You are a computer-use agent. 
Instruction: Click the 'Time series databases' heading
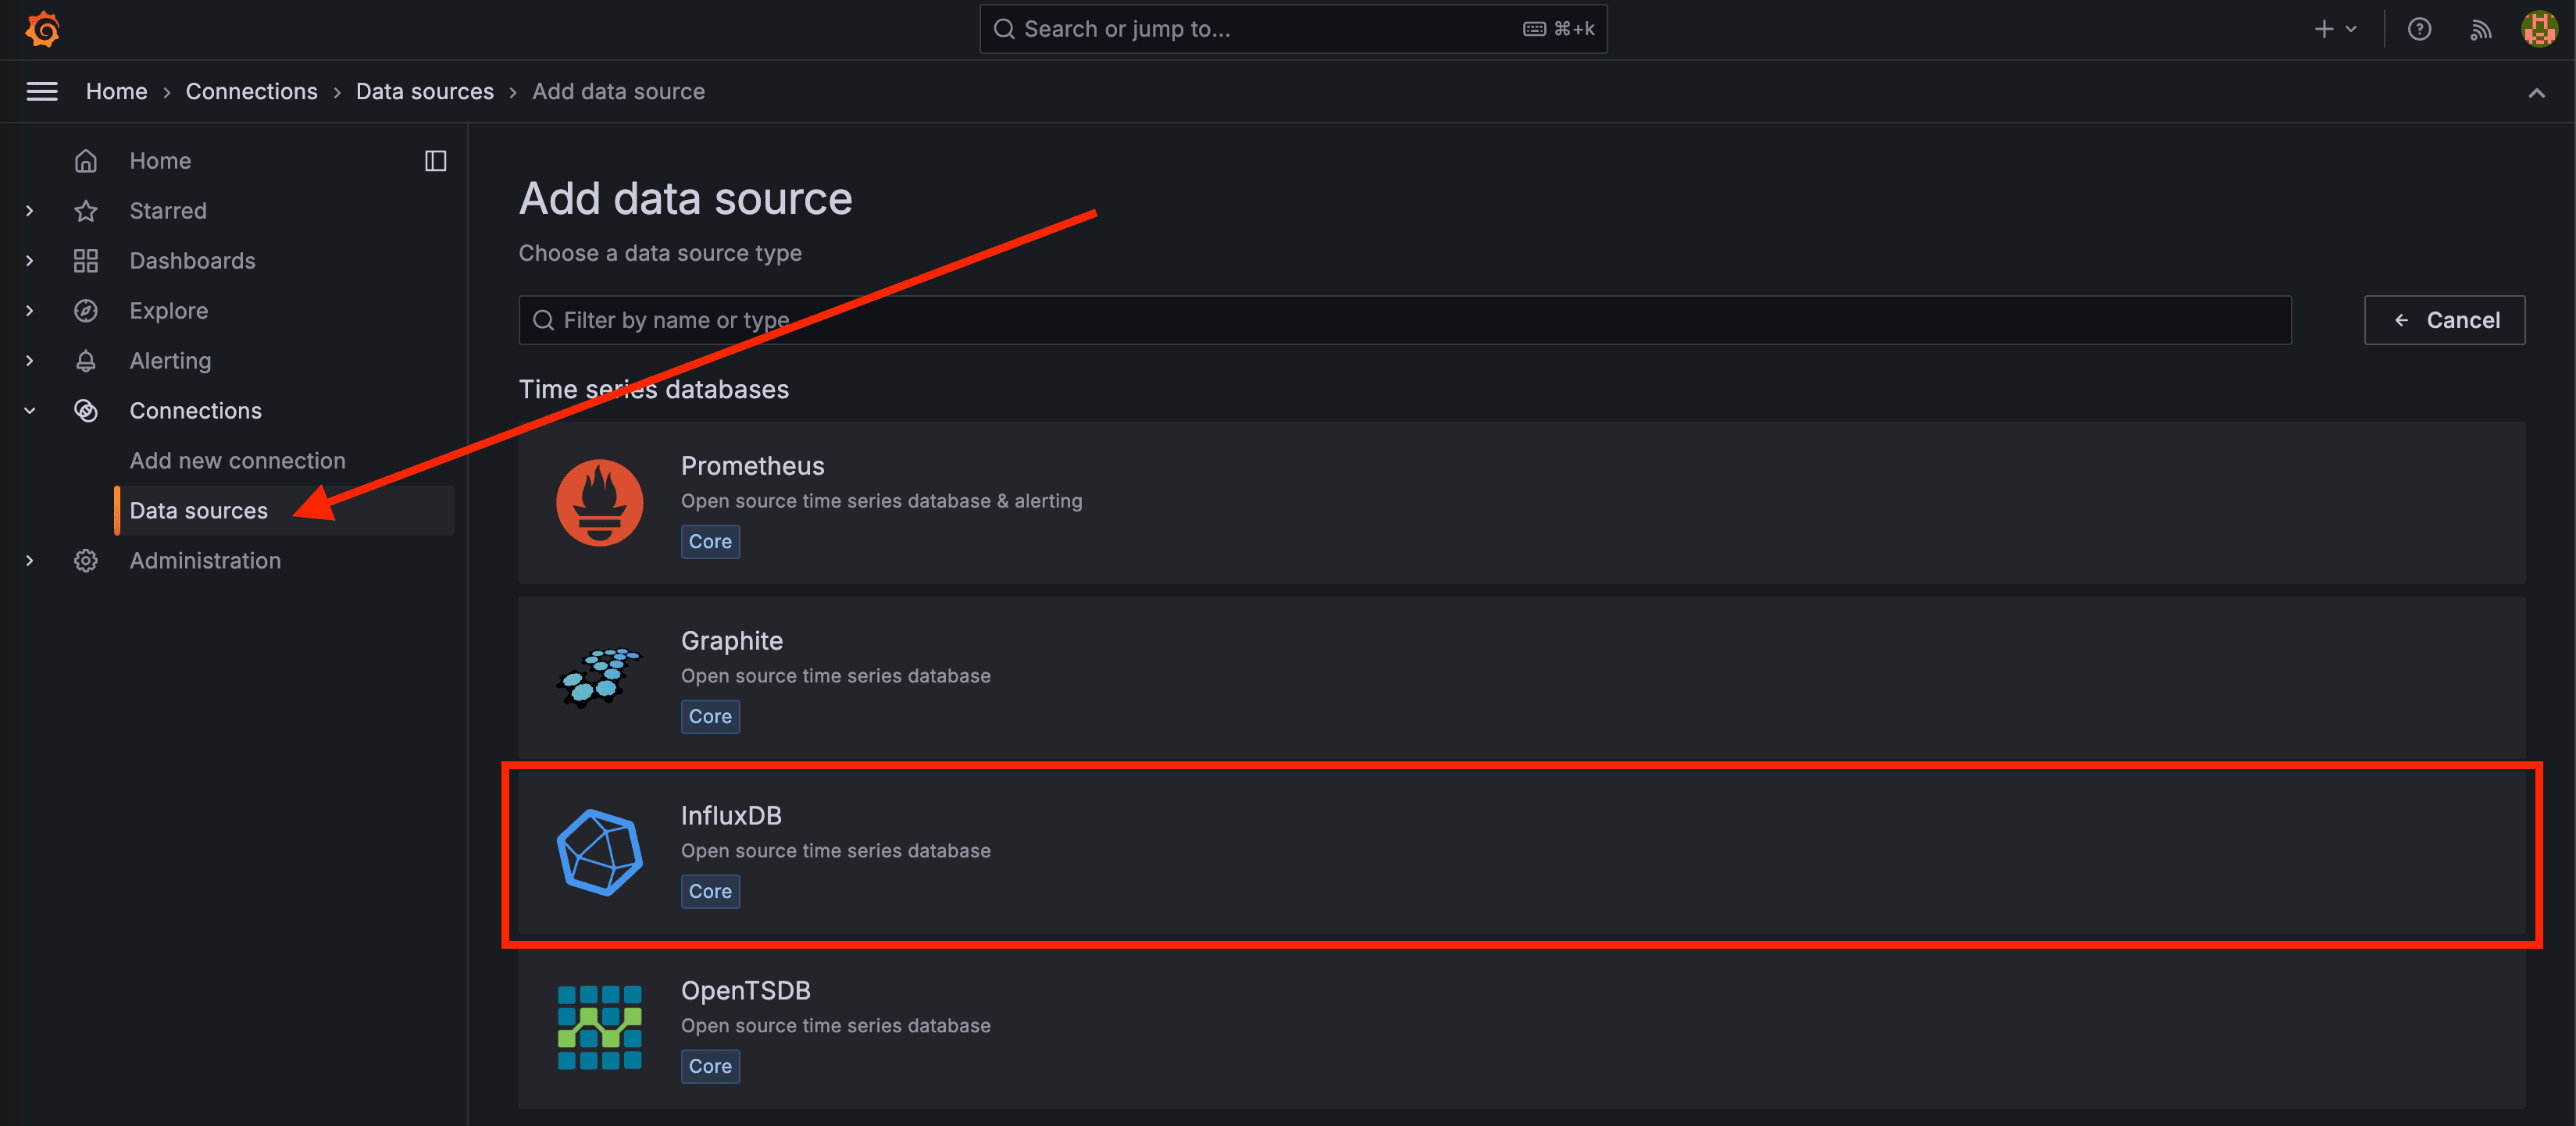pos(653,389)
